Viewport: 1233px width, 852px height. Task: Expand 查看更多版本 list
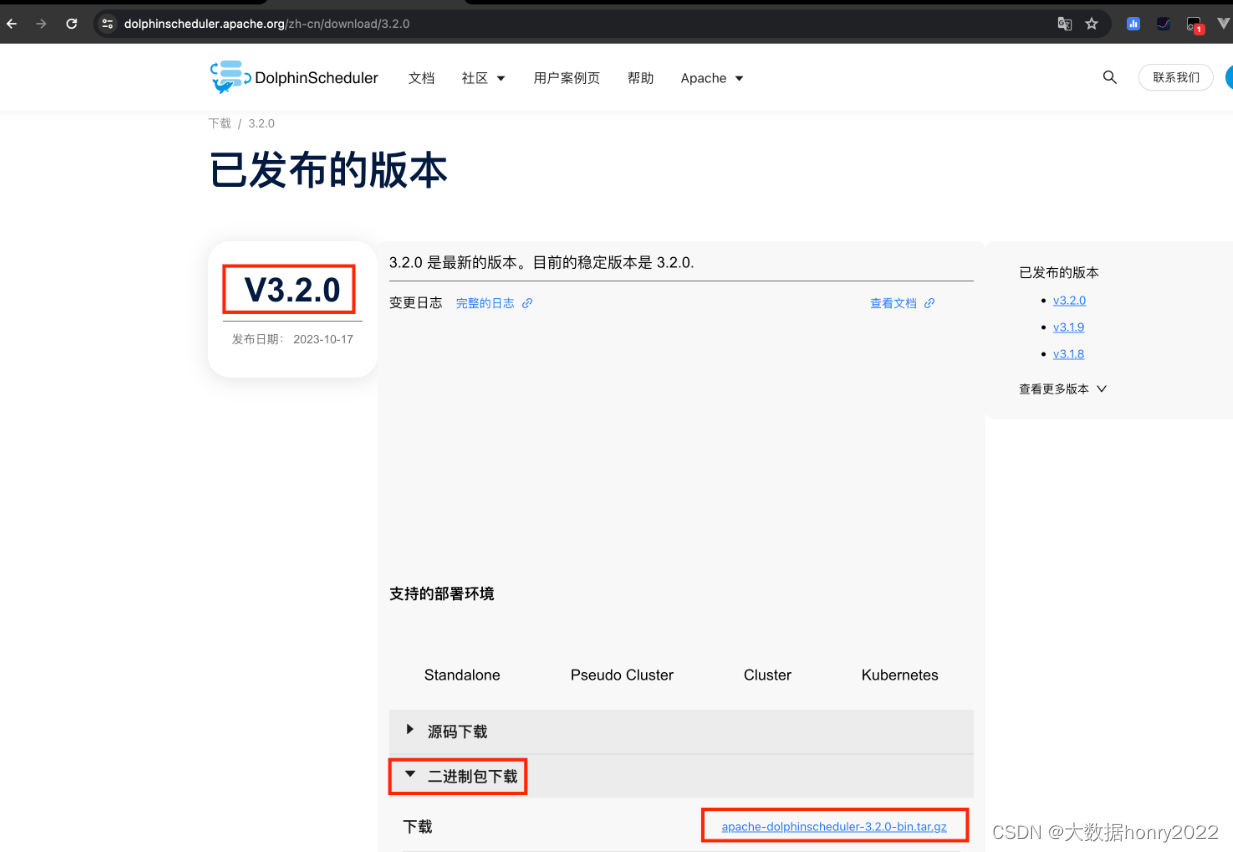(1062, 389)
